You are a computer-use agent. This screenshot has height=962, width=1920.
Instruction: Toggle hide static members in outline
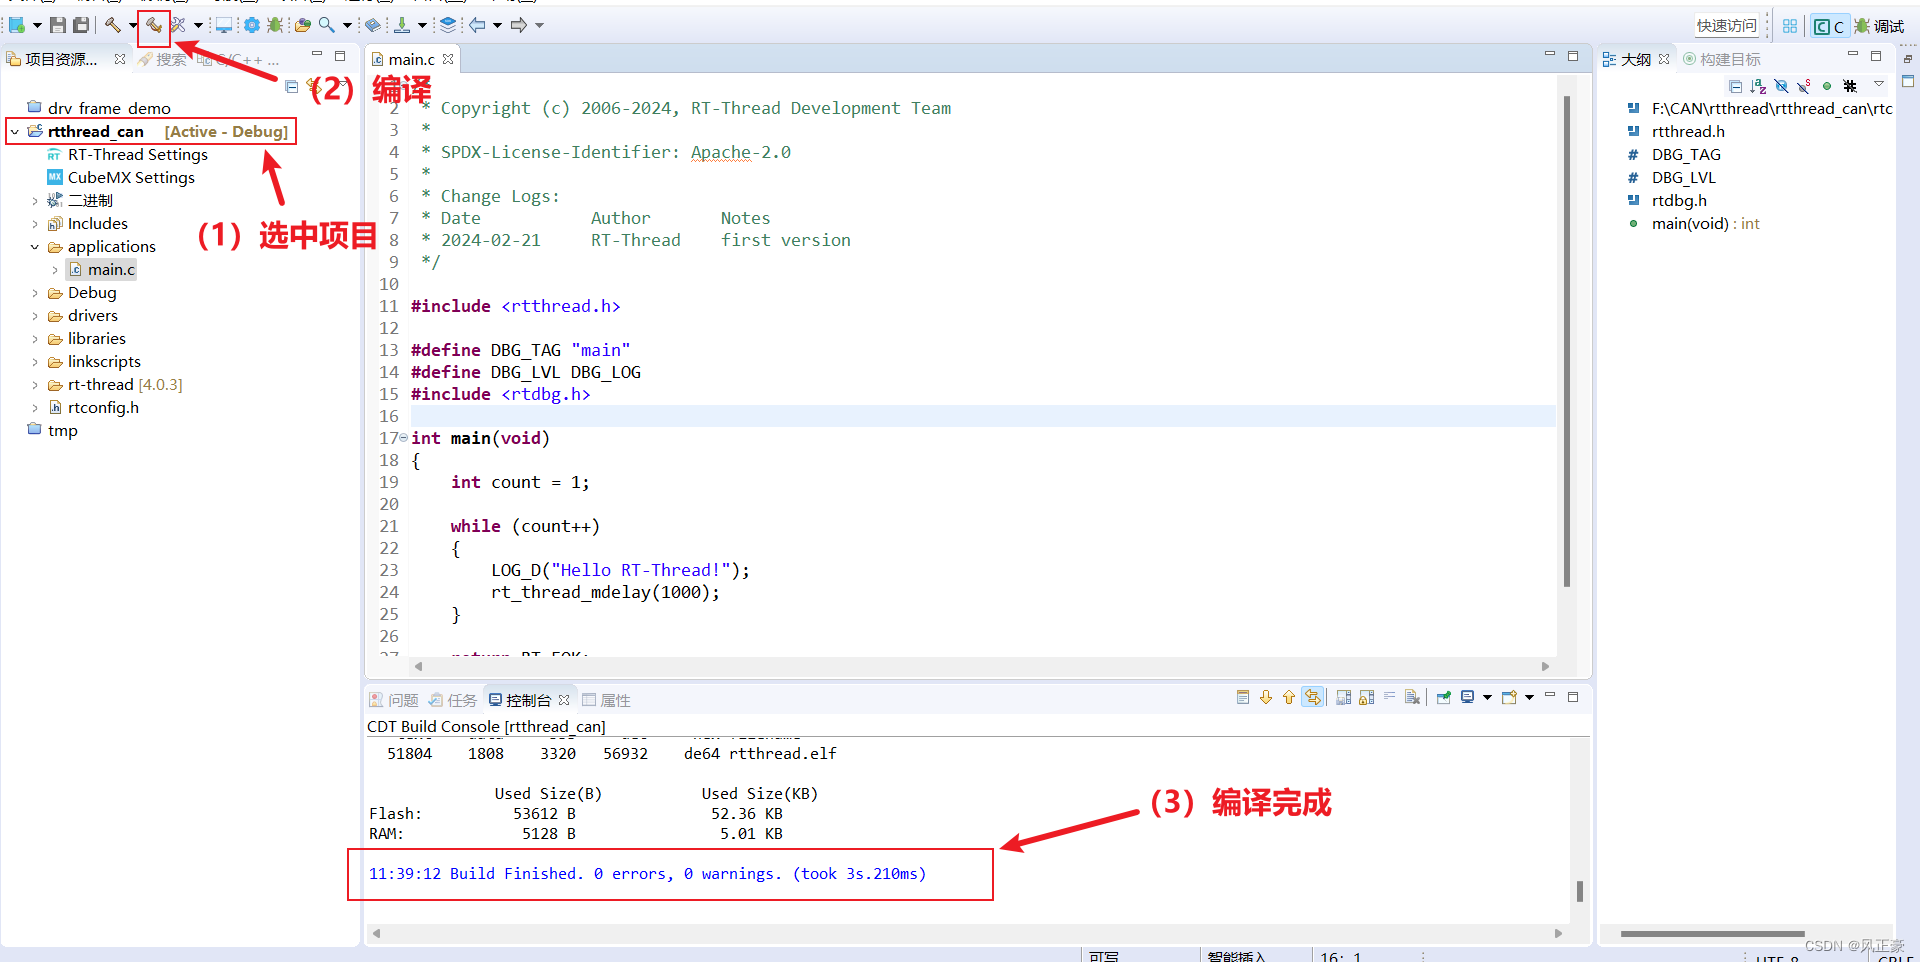[1804, 87]
